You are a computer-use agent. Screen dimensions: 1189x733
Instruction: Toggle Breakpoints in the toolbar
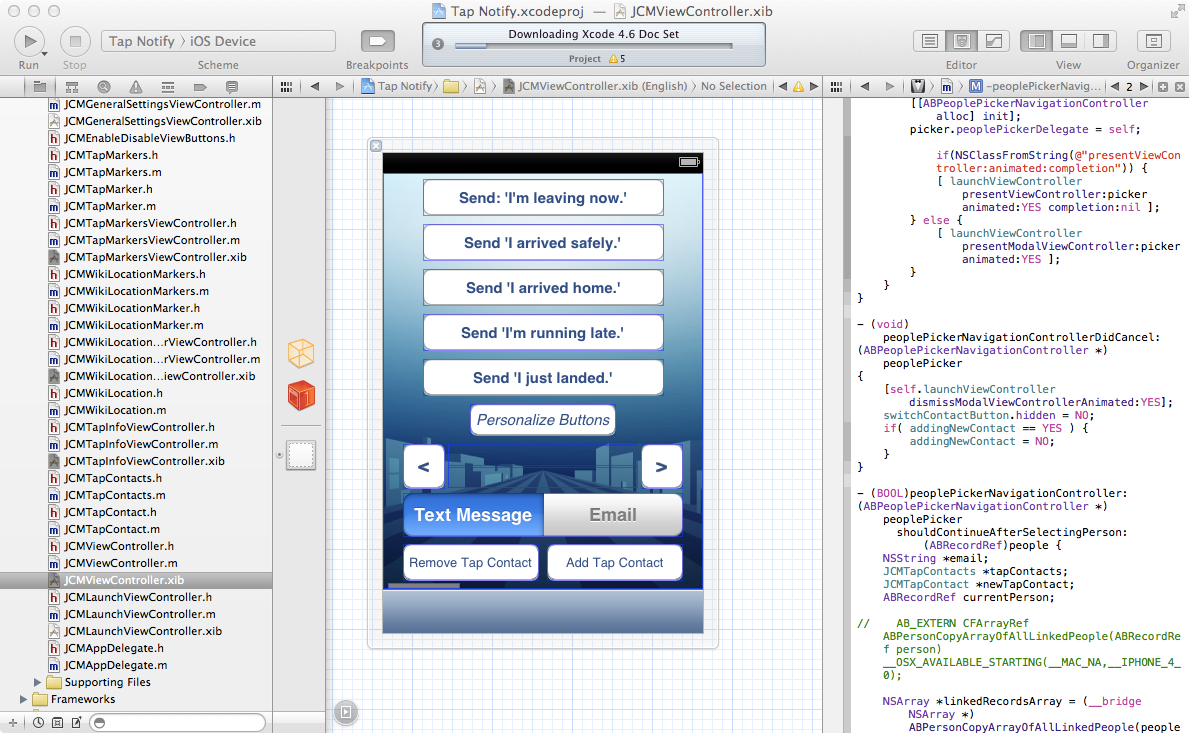[377, 41]
